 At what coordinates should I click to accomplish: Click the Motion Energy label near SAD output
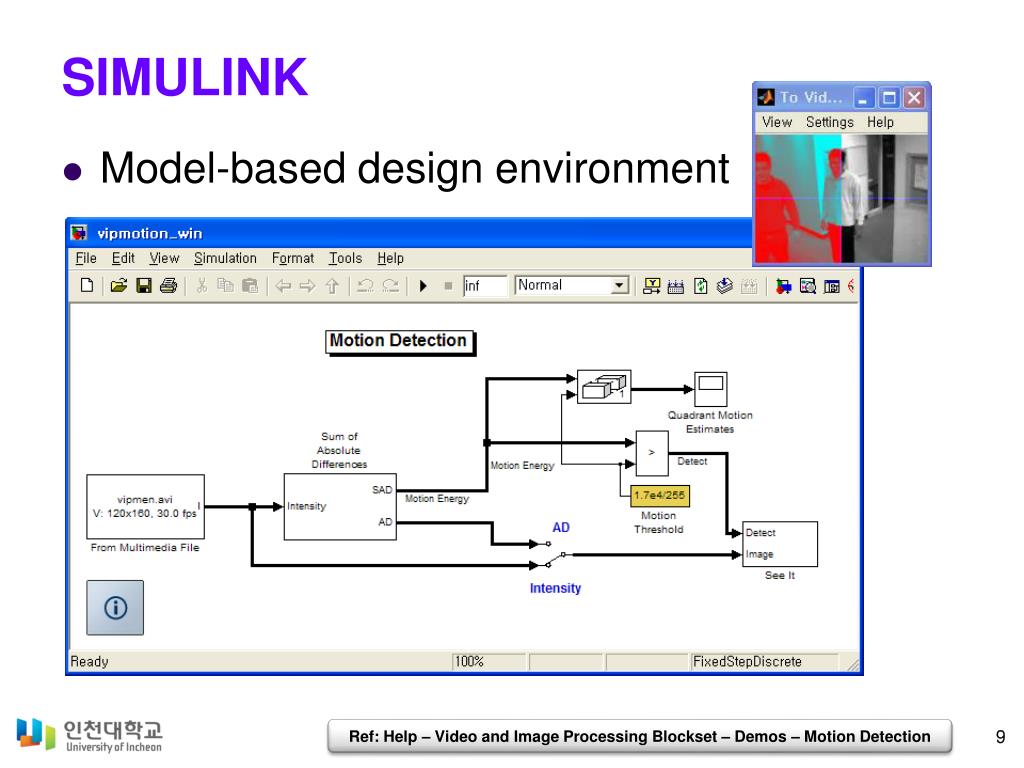coord(437,498)
